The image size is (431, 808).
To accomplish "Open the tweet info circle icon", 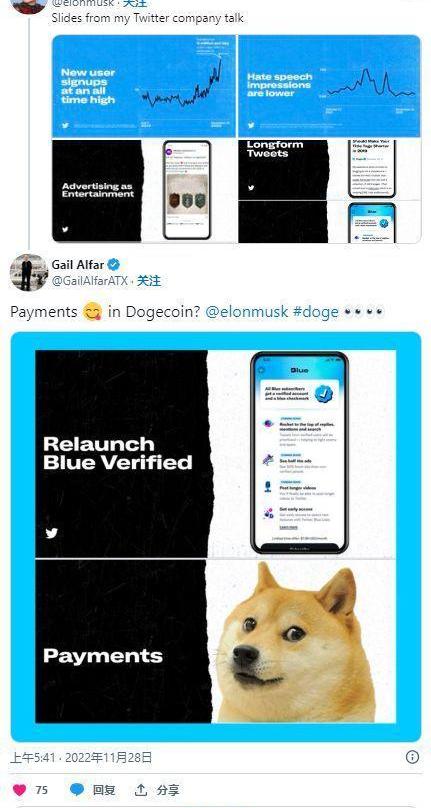I will tap(412, 756).
